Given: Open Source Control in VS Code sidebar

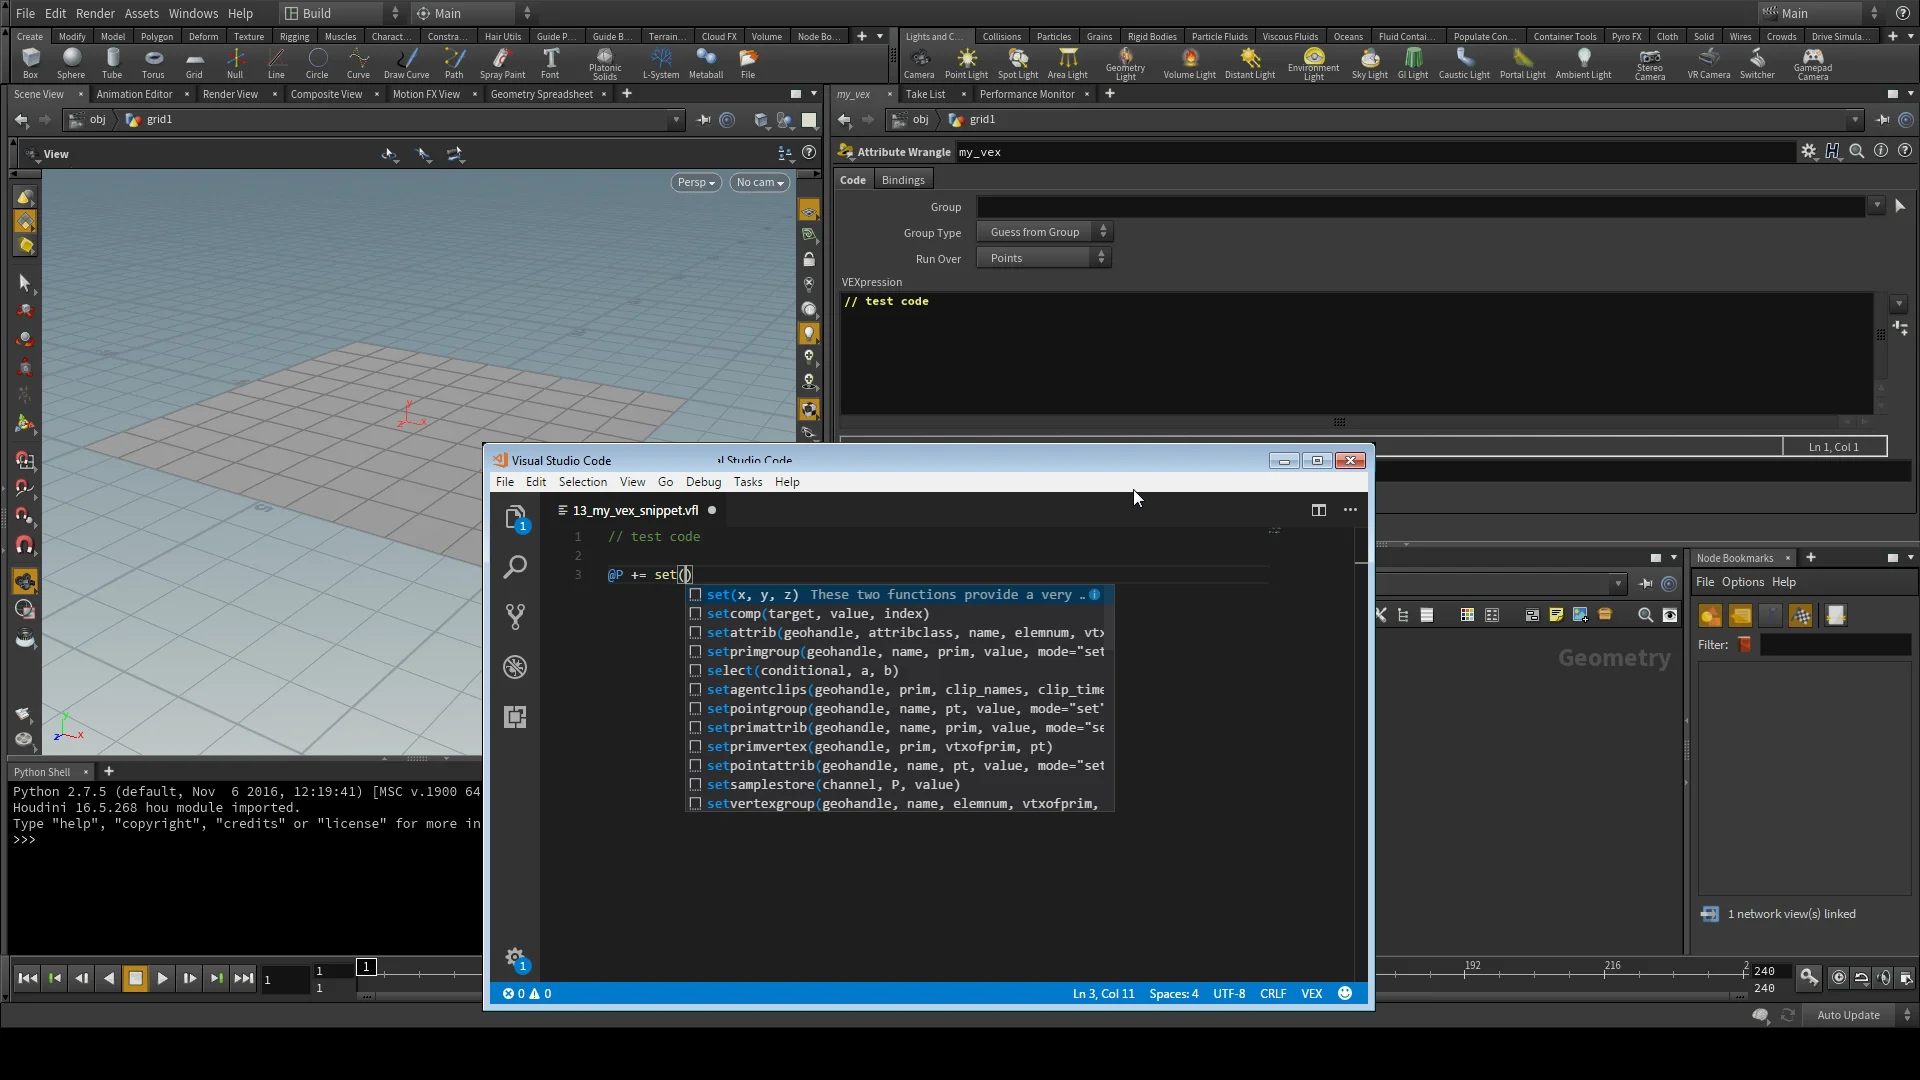Looking at the screenshot, I should click(515, 616).
